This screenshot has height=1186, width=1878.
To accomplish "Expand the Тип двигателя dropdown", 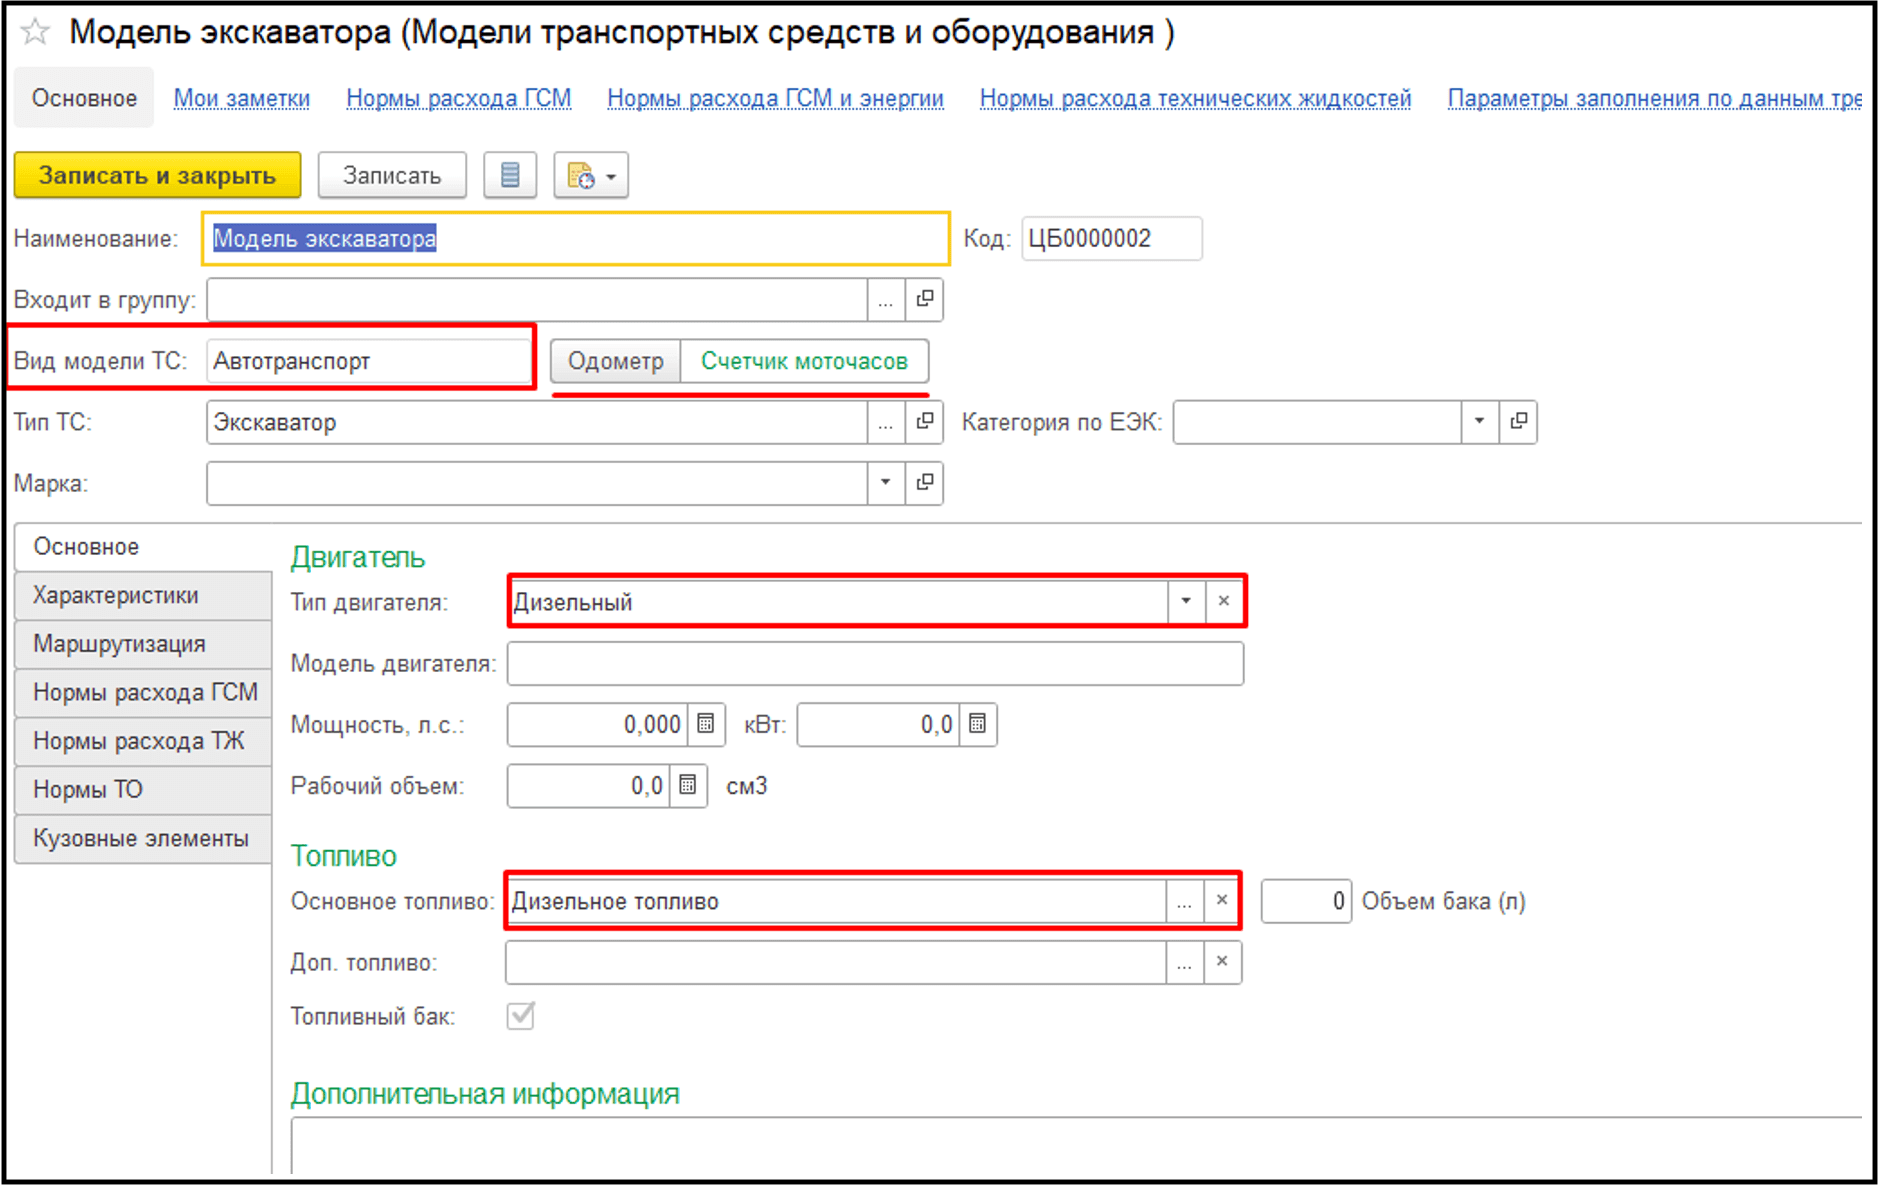I will pos(1186,602).
